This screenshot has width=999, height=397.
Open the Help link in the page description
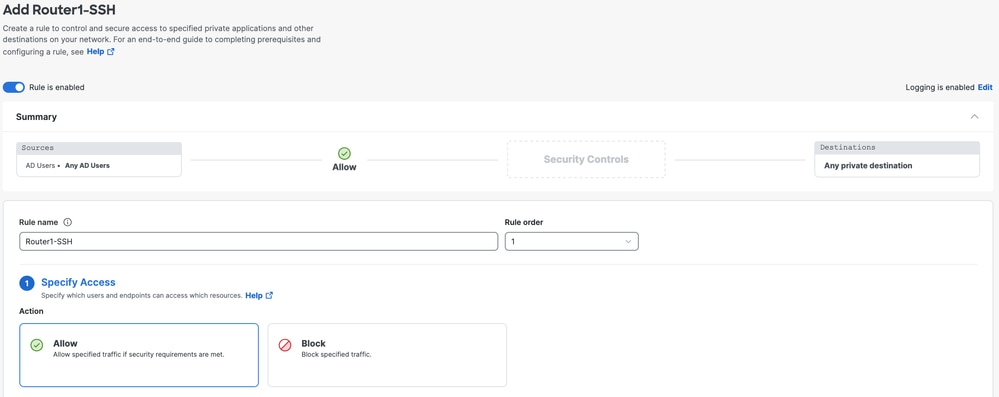95,52
